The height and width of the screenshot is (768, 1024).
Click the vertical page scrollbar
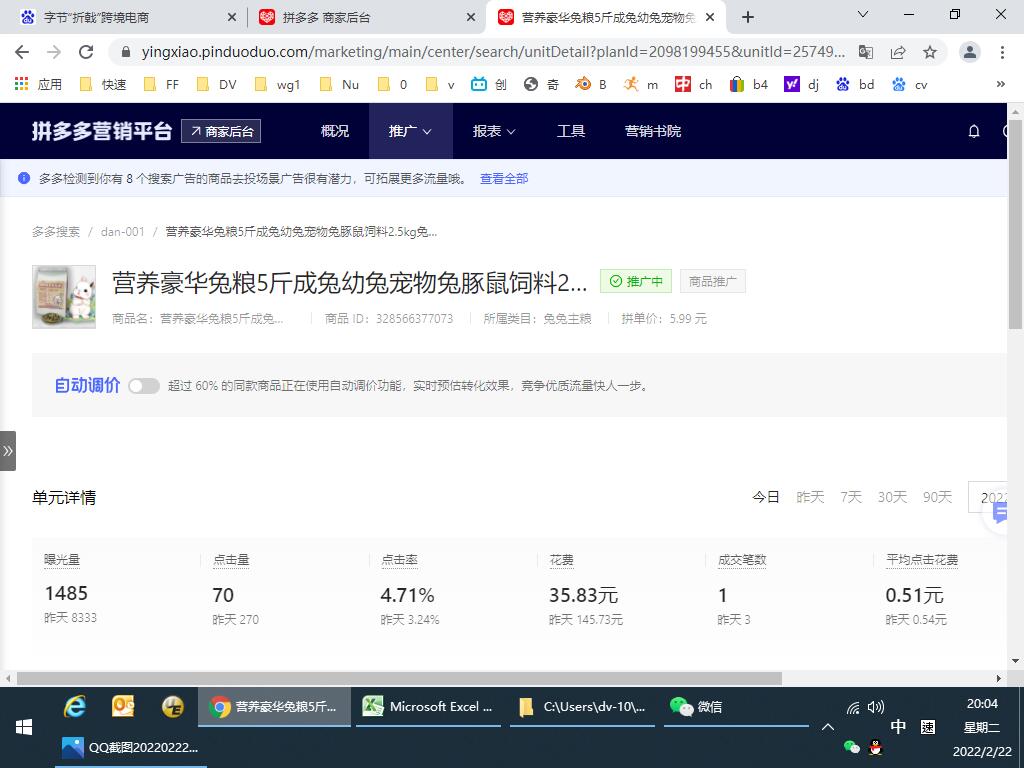tap(1016, 224)
